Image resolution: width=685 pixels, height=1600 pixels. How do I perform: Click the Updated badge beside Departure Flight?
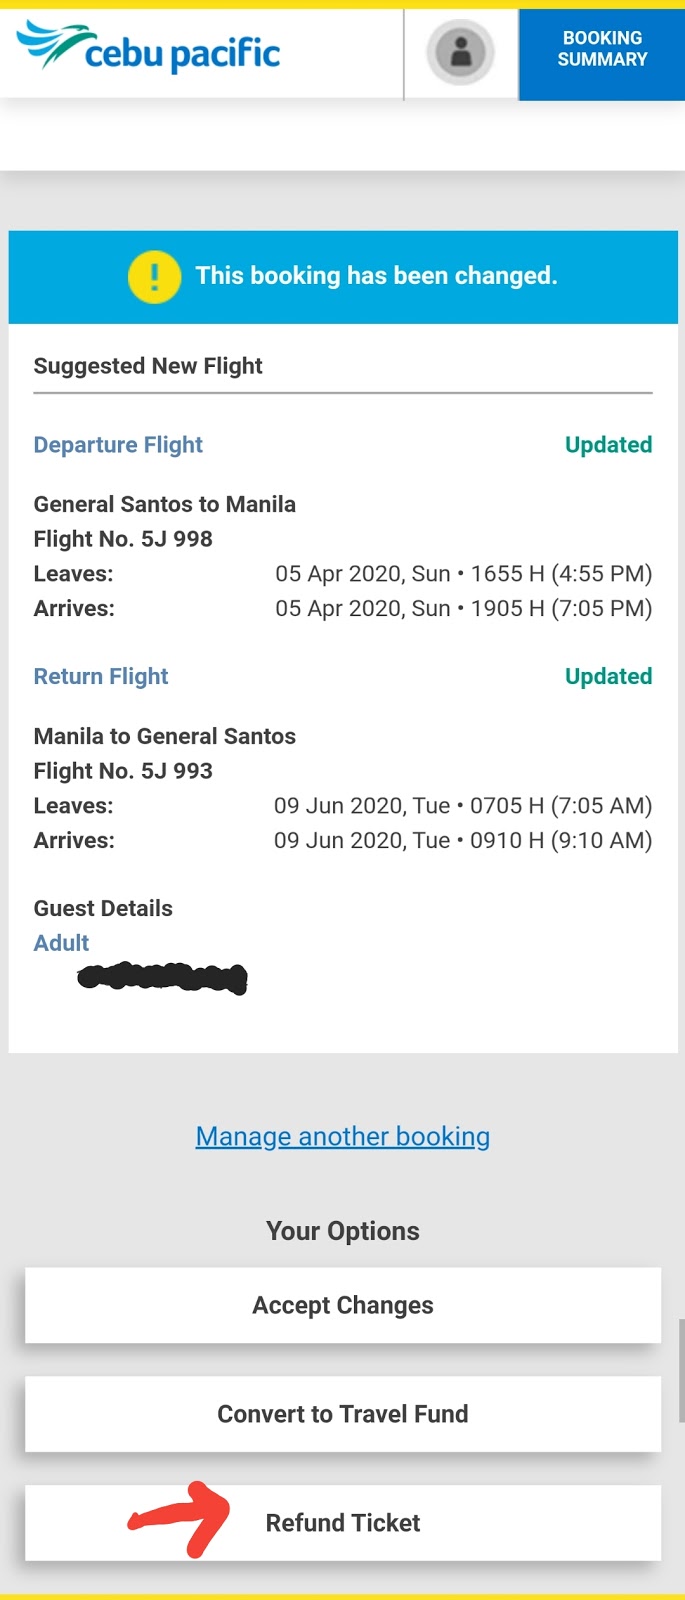608,444
